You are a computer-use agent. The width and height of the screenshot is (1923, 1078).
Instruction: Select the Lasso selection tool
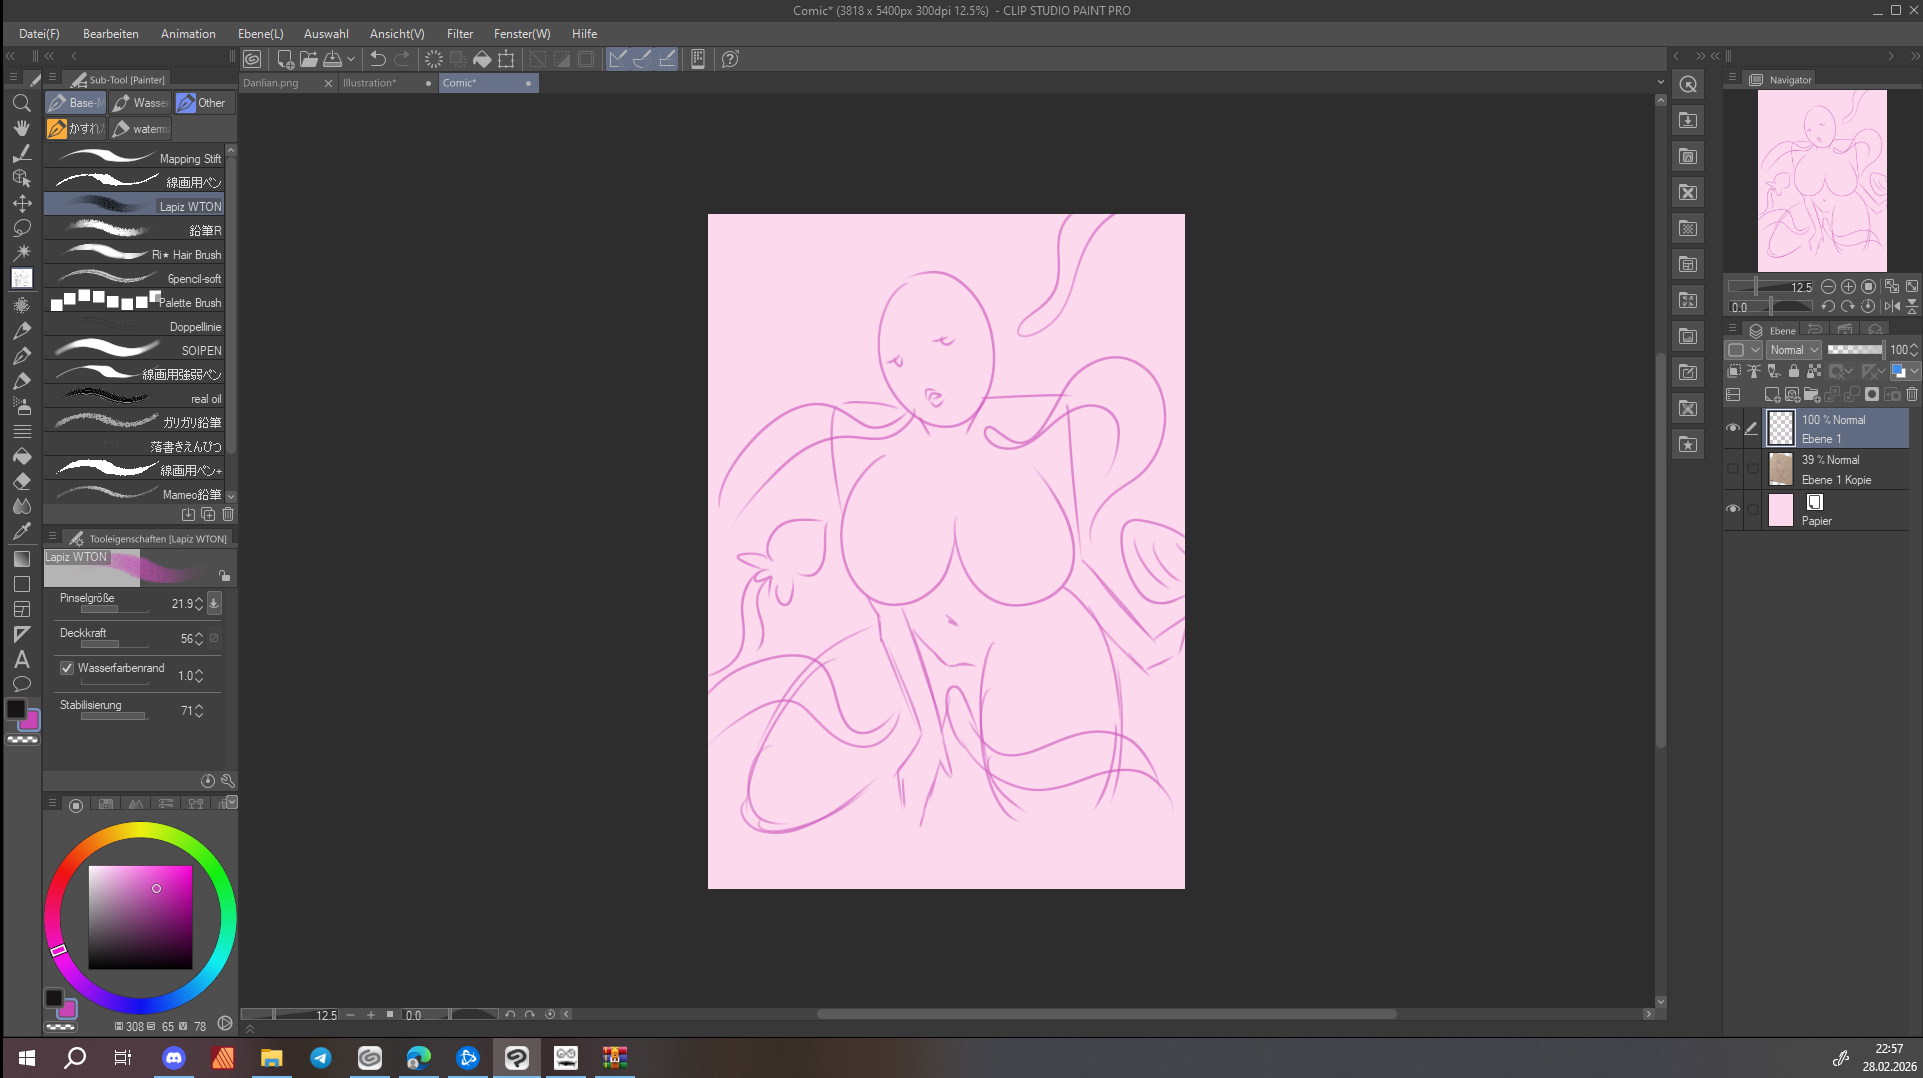(21, 228)
